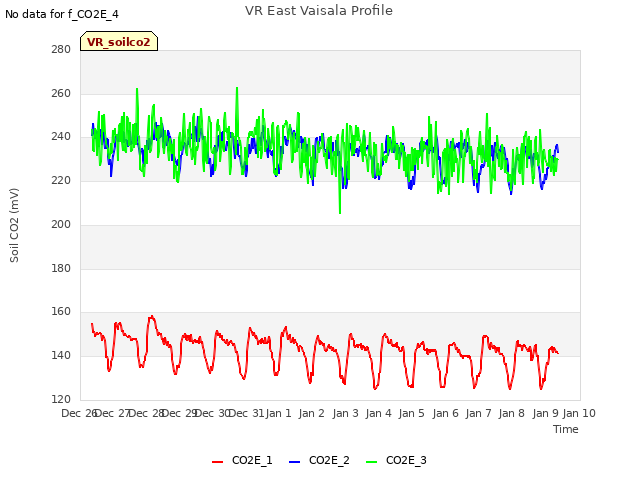Click the red CO2E_1 peak near Dec 28
The height and width of the screenshot is (480, 640).
tap(151, 316)
